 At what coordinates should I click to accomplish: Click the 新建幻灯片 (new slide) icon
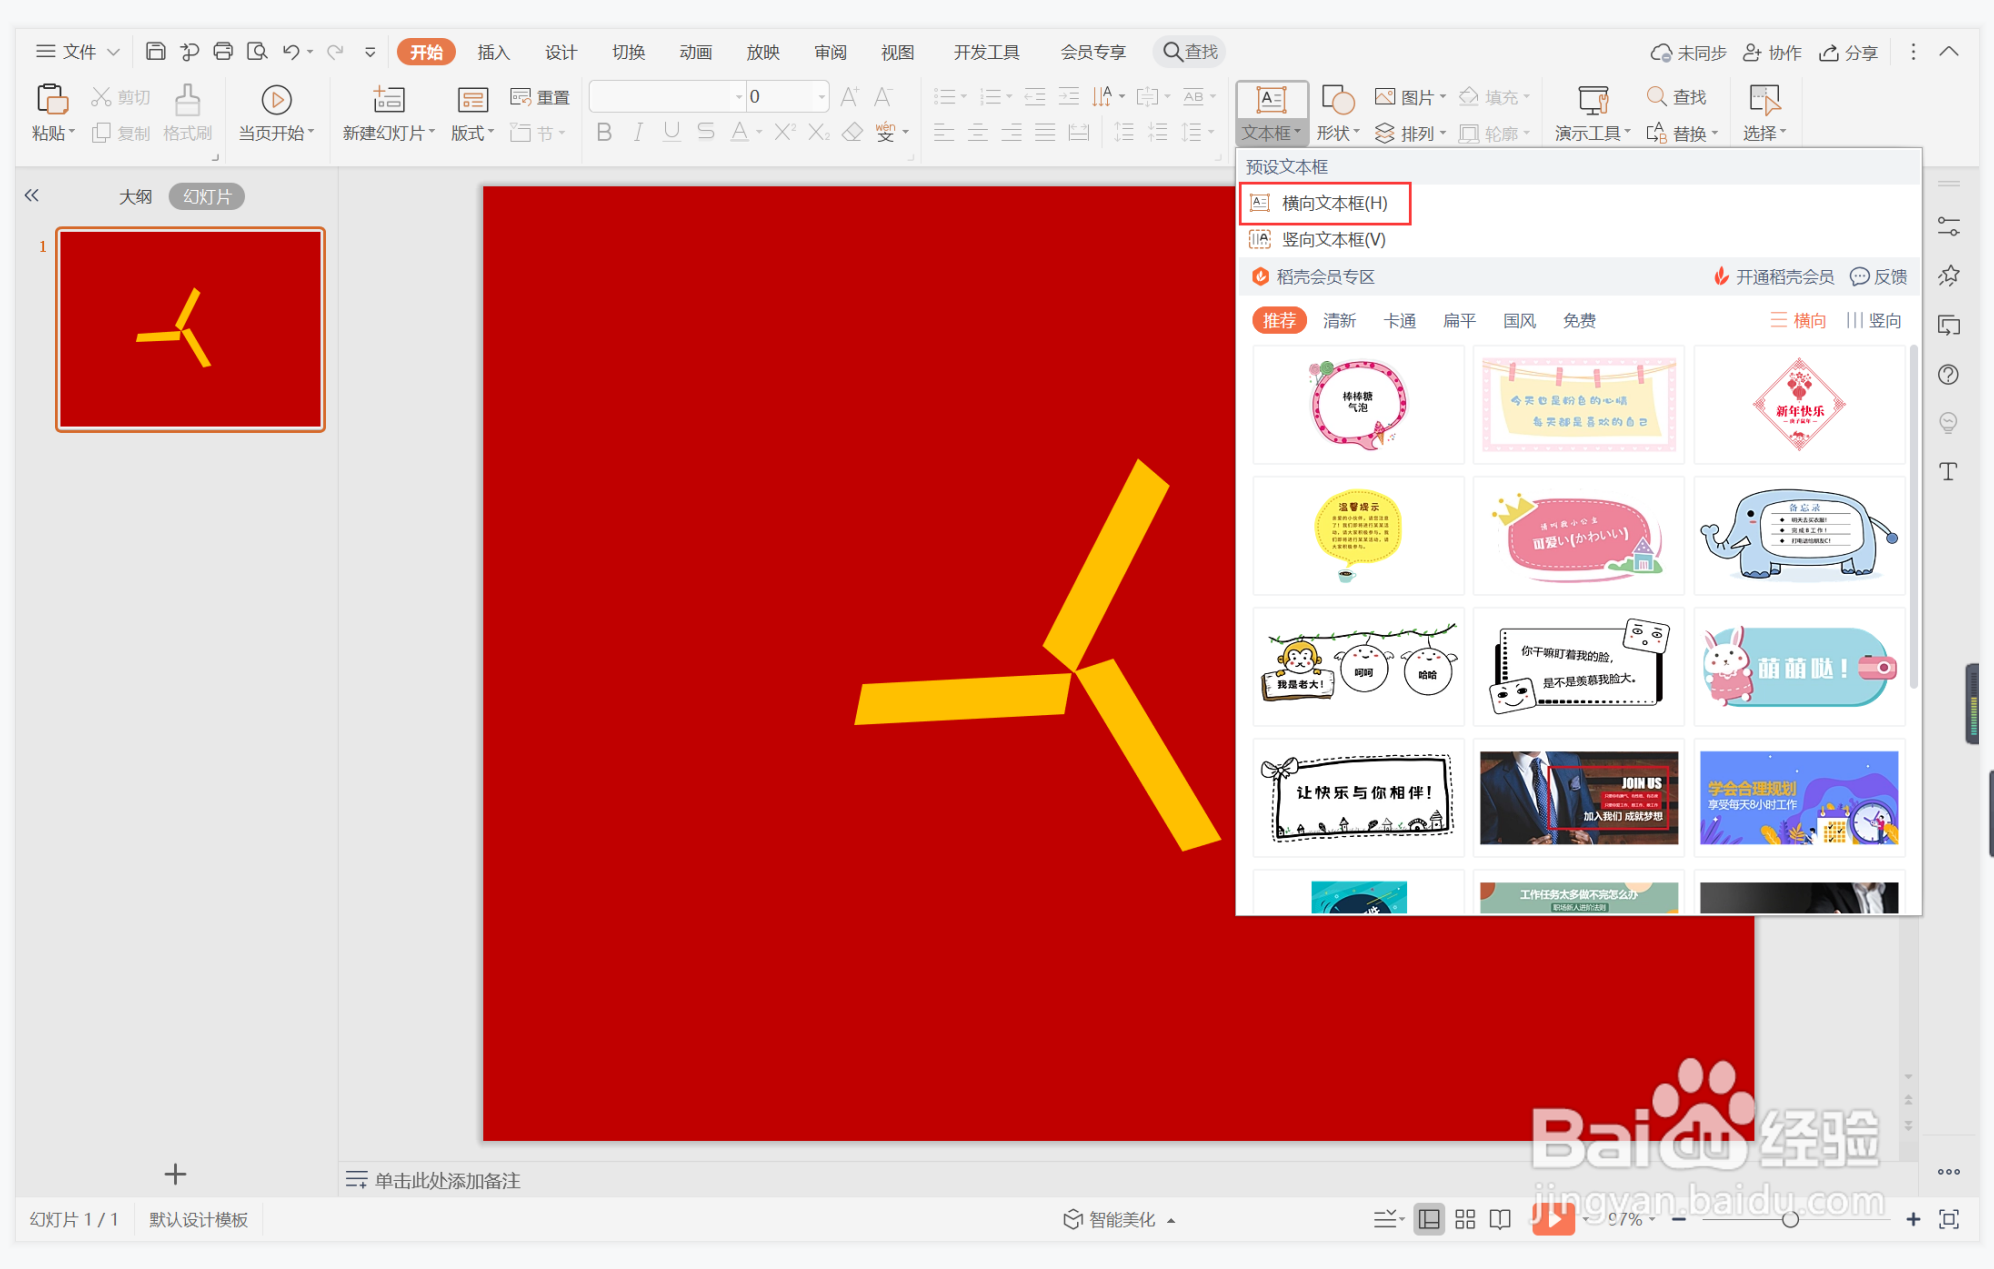[388, 99]
